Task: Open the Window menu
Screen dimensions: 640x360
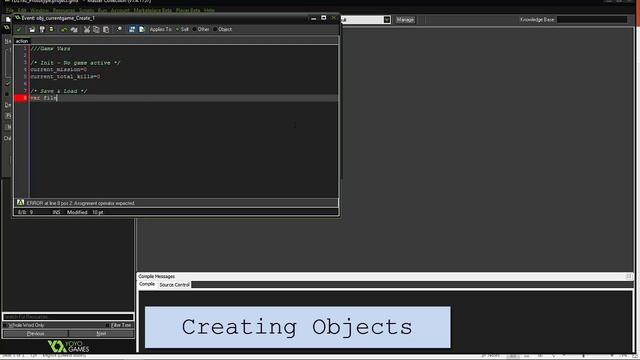Action: (39, 10)
